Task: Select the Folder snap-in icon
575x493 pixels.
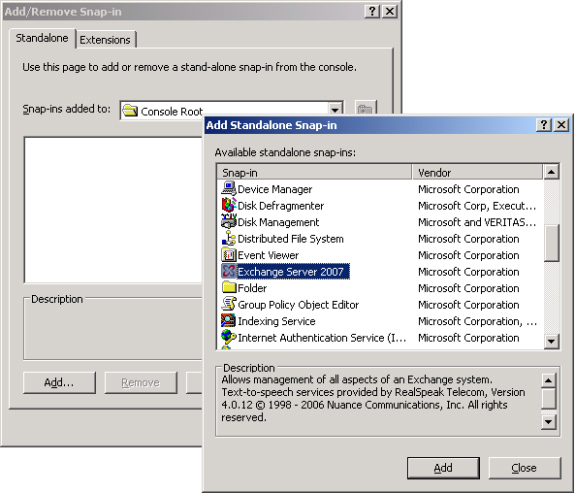Action: click(229, 288)
